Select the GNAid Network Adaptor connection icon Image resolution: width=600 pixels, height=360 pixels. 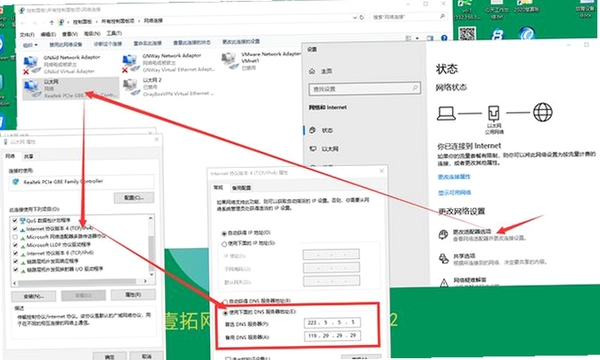tap(31, 65)
